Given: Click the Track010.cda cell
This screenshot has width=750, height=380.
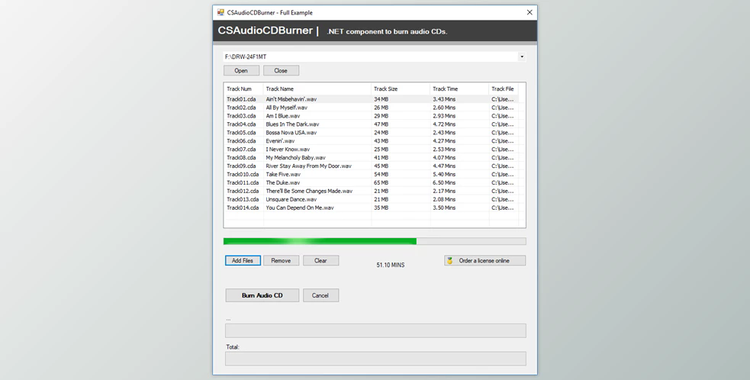Looking at the screenshot, I should tap(243, 174).
